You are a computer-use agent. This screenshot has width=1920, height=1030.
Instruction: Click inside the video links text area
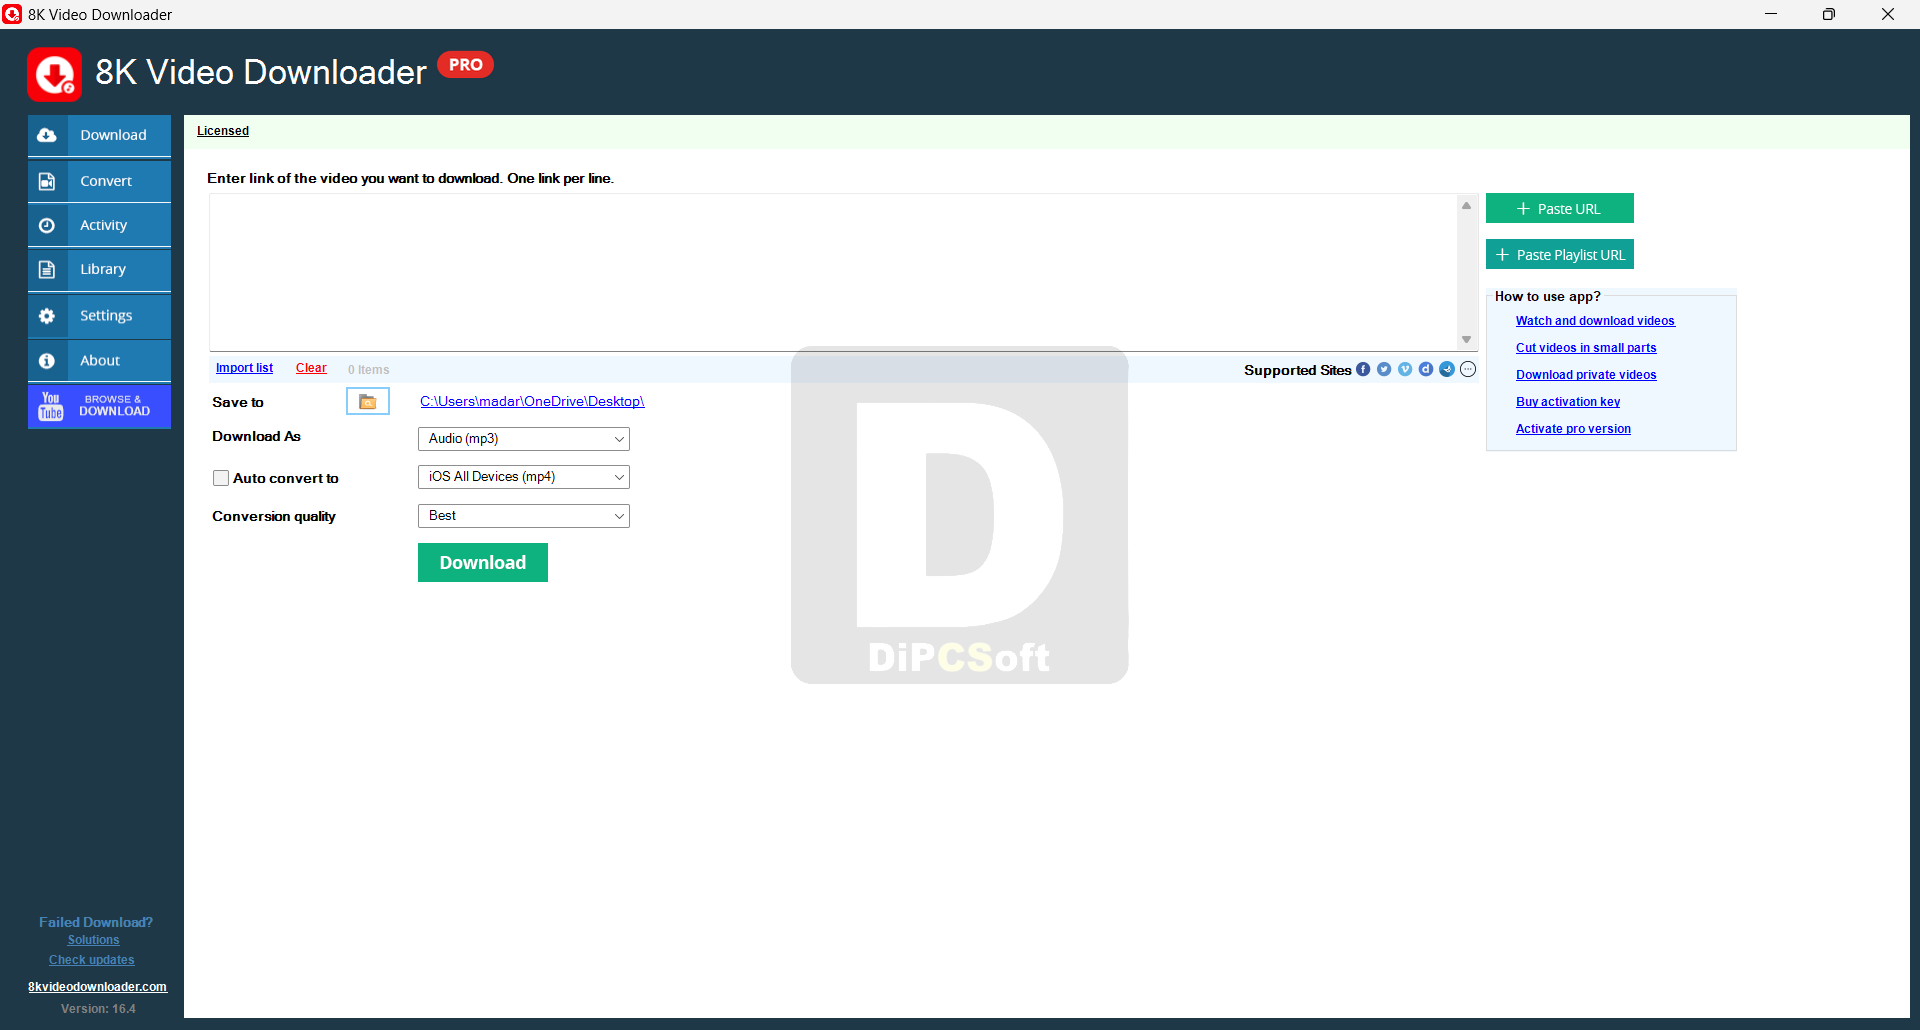[834, 272]
